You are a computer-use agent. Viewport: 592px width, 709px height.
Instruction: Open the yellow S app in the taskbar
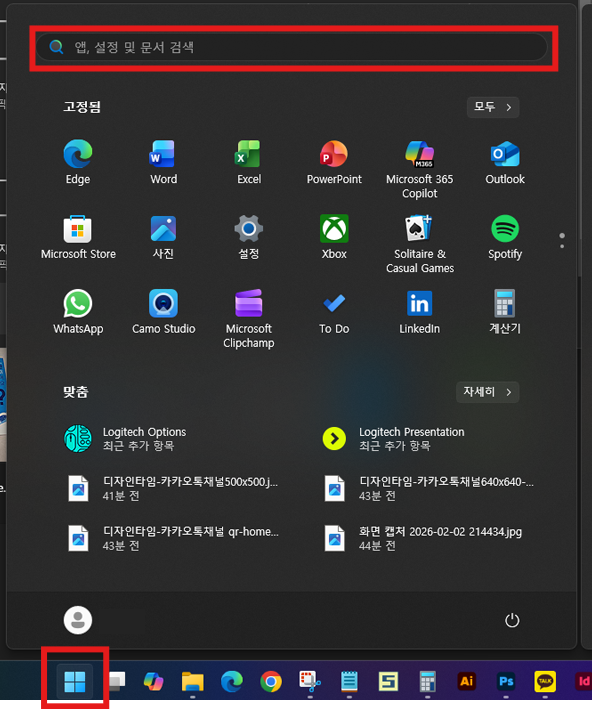(x=388, y=681)
